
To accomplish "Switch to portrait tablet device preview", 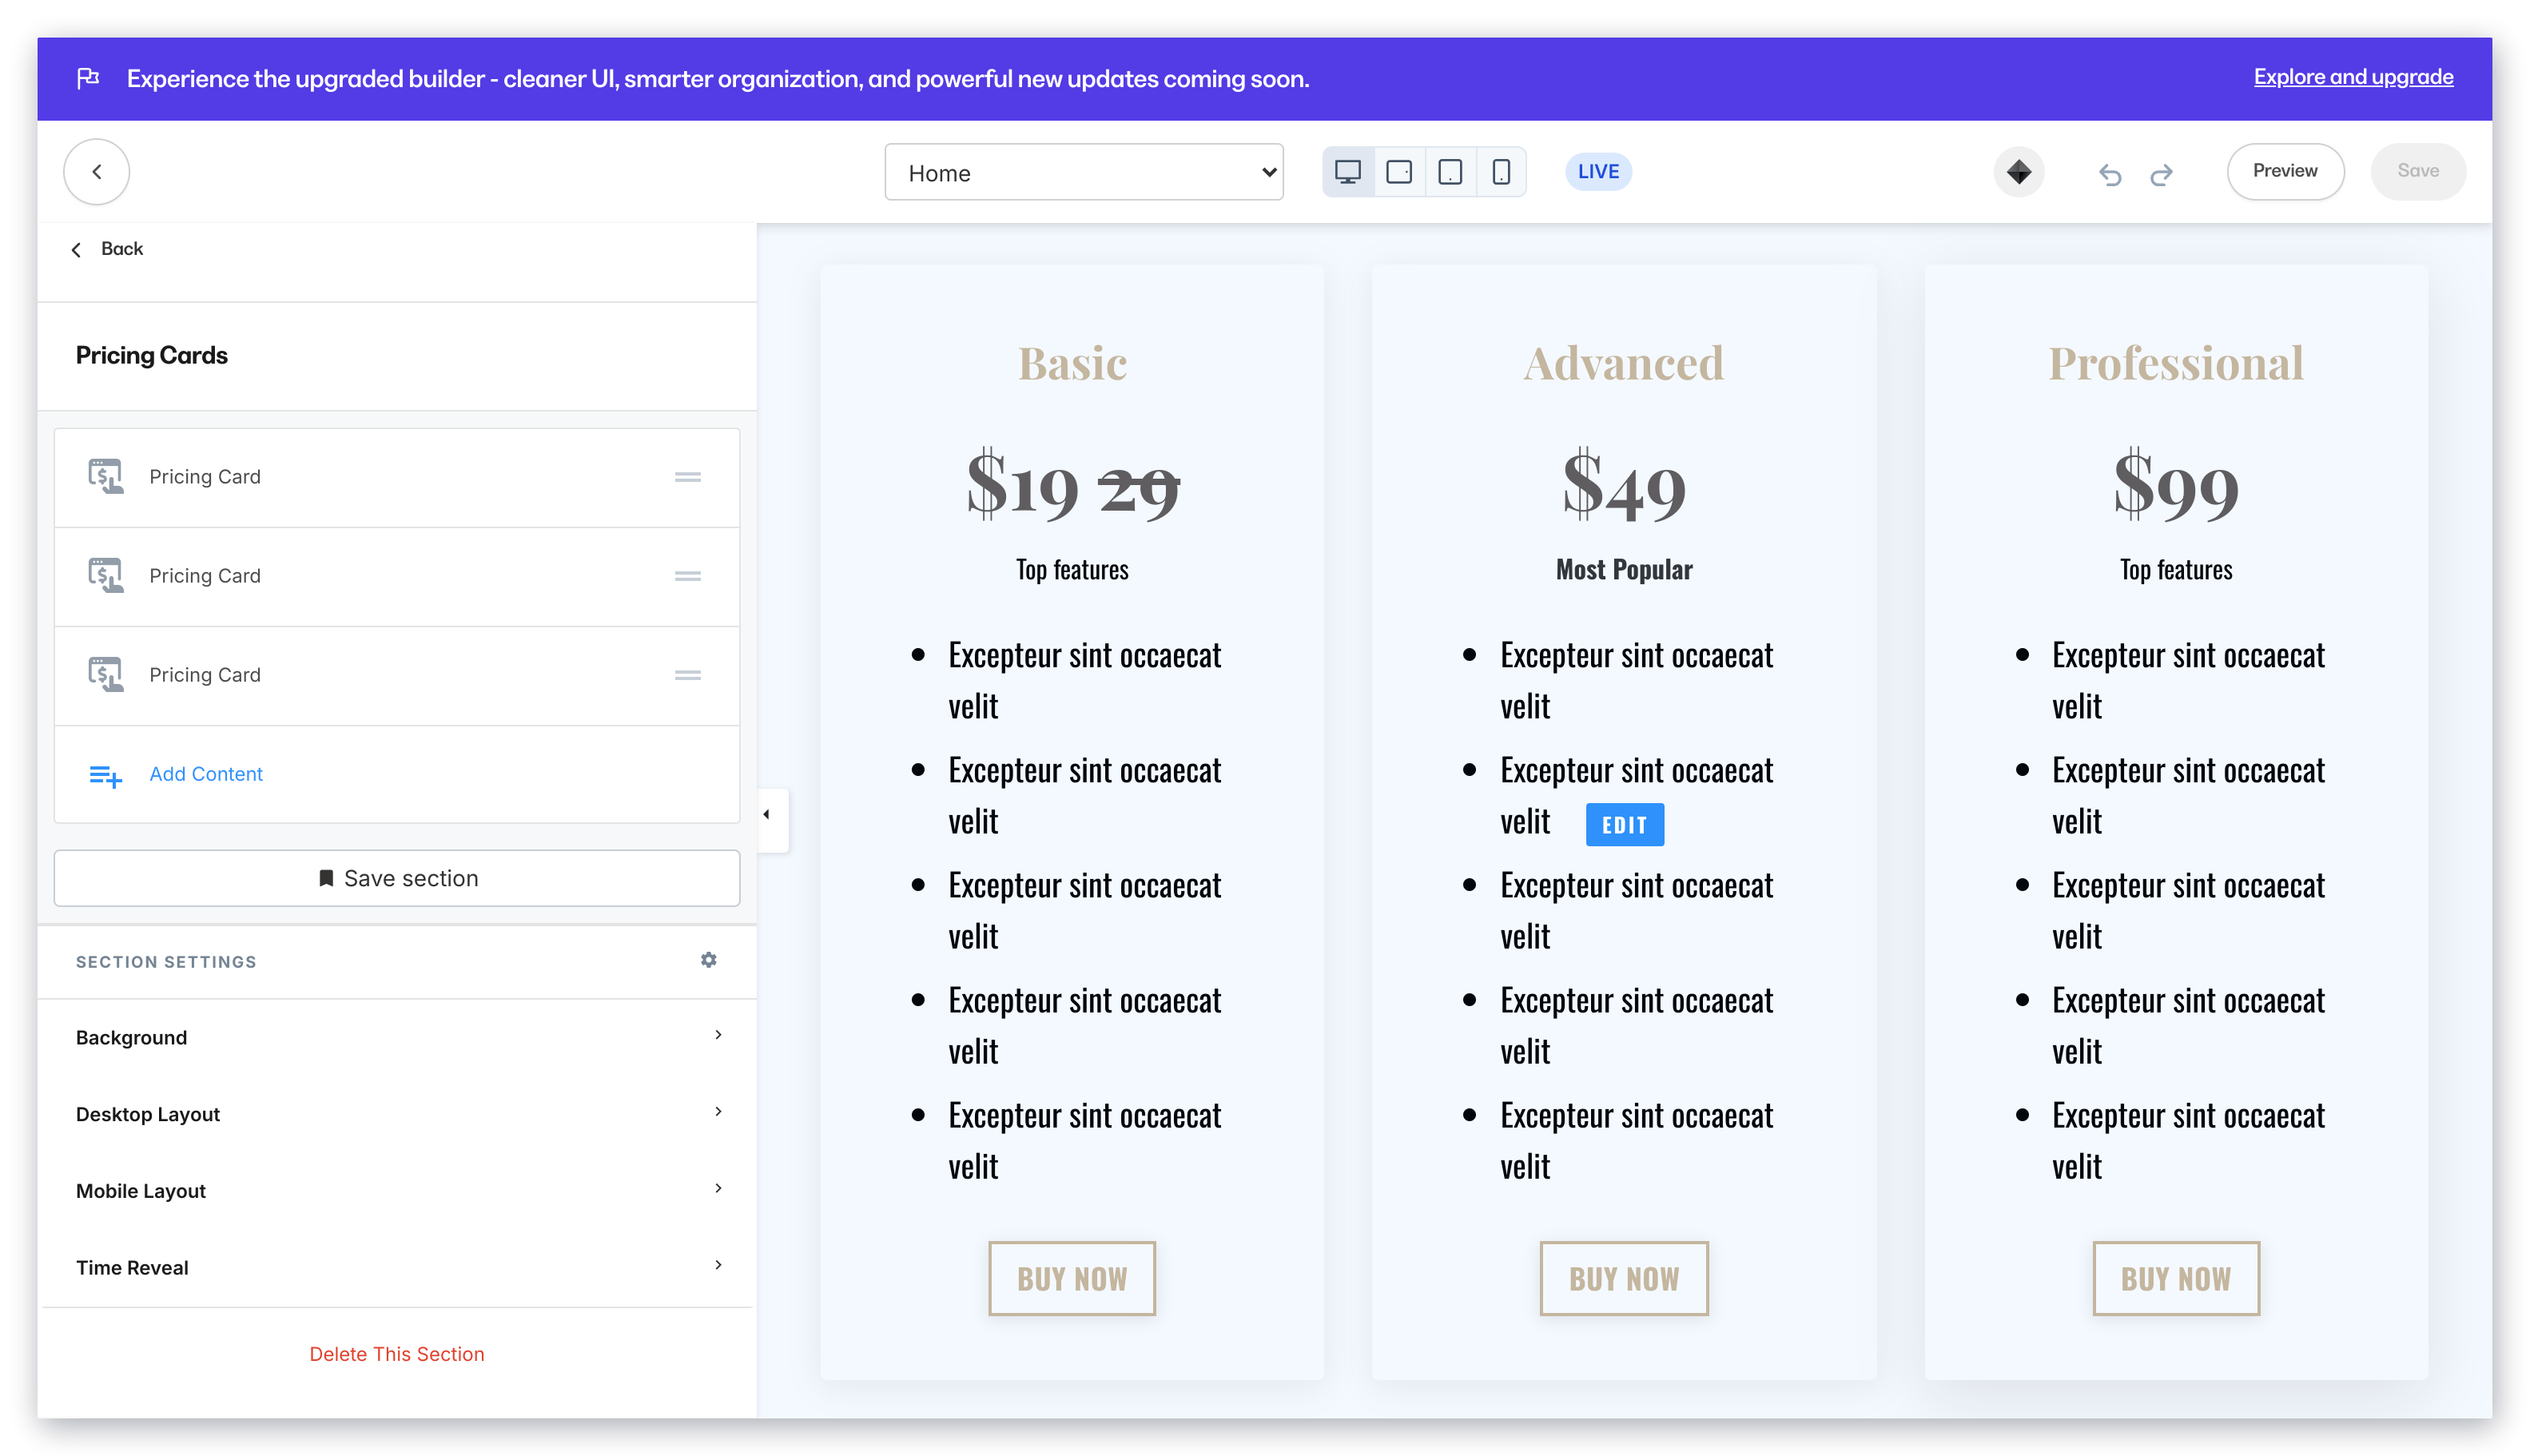I will coord(1449,172).
